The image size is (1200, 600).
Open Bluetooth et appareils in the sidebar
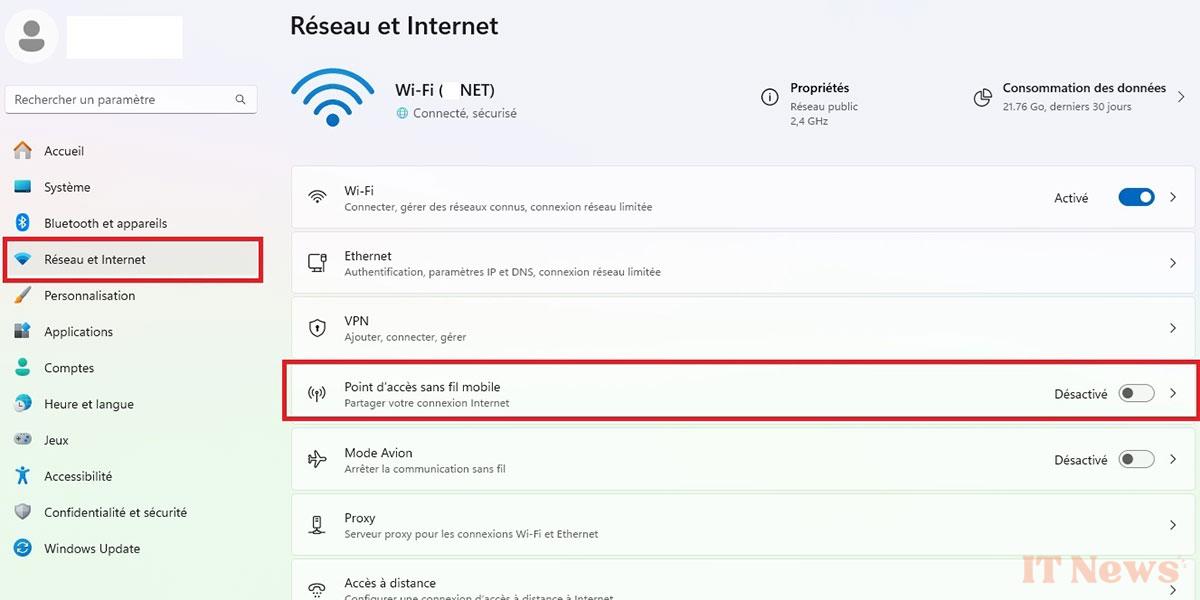coord(105,223)
